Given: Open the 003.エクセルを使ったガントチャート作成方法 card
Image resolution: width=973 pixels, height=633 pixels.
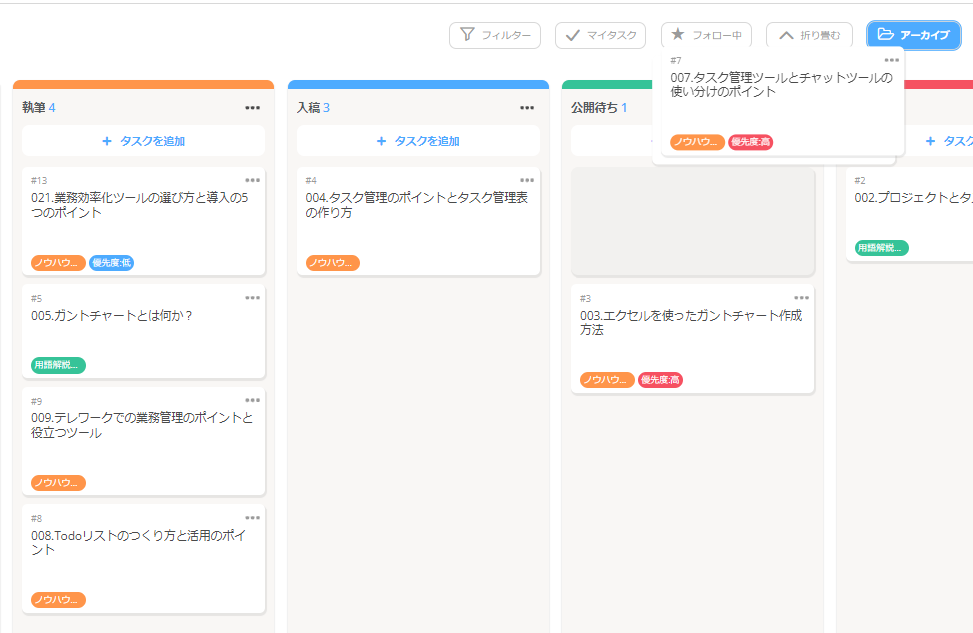Looking at the screenshot, I should (x=693, y=339).
